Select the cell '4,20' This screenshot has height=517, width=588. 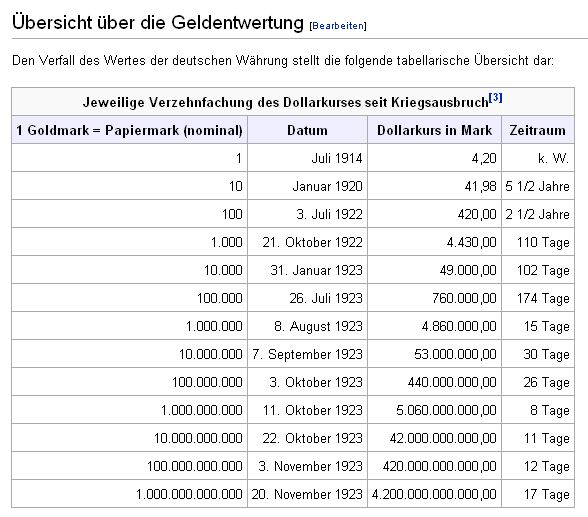click(434, 158)
